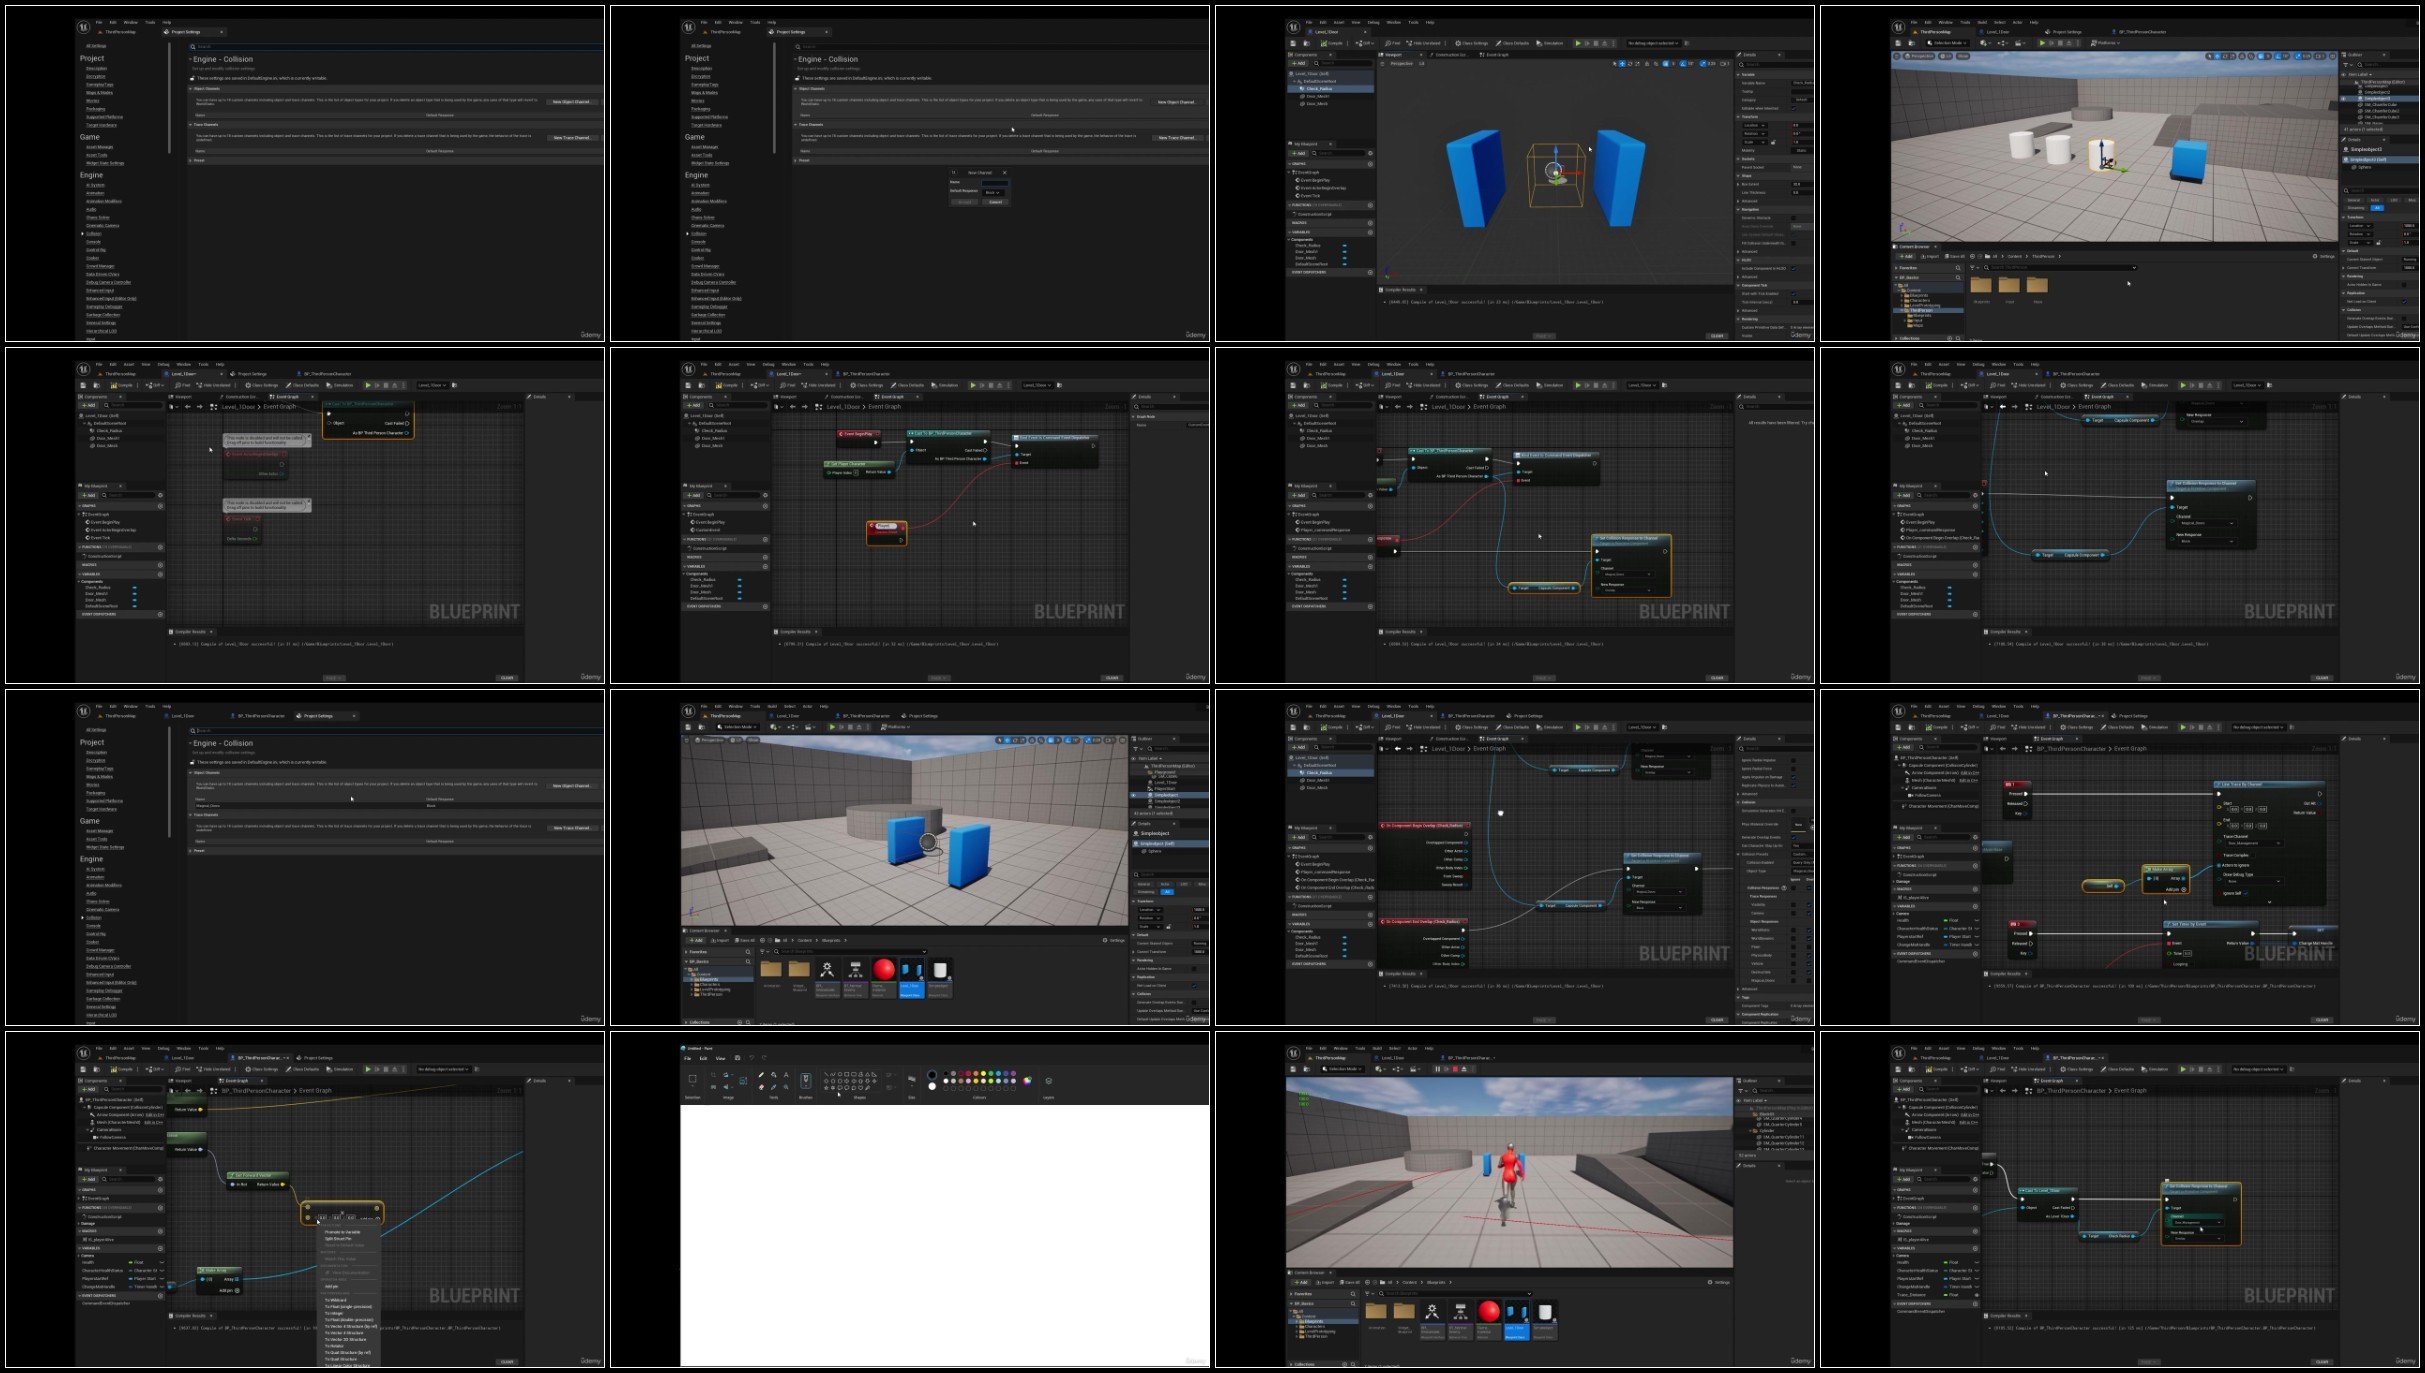Select the black Colour 1 circle in Paint
Viewport: 2425px width, 1373px height.
(932, 1075)
